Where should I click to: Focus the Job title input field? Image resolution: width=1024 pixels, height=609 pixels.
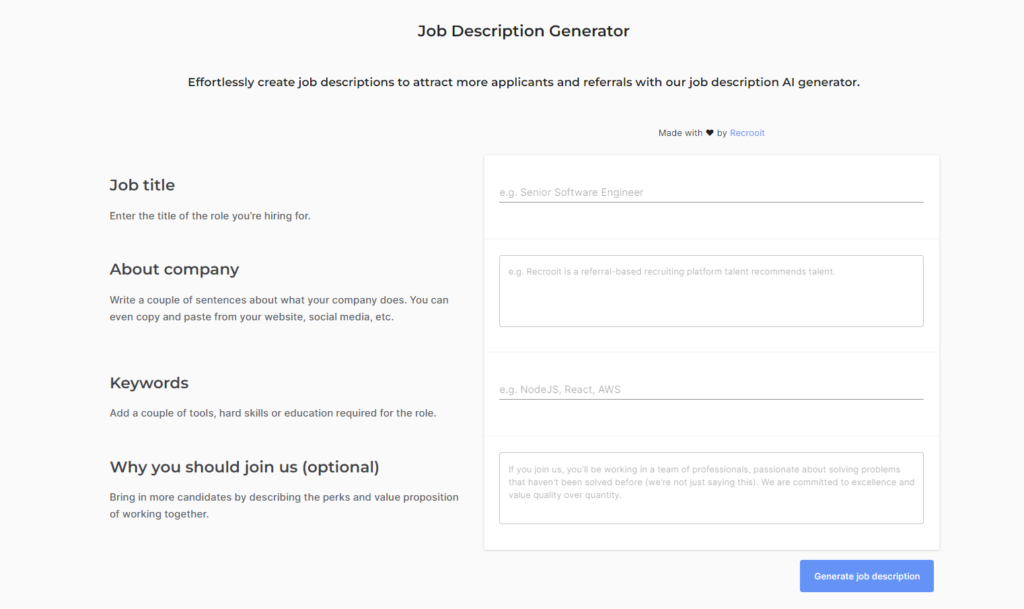click(x=711, y=192)
